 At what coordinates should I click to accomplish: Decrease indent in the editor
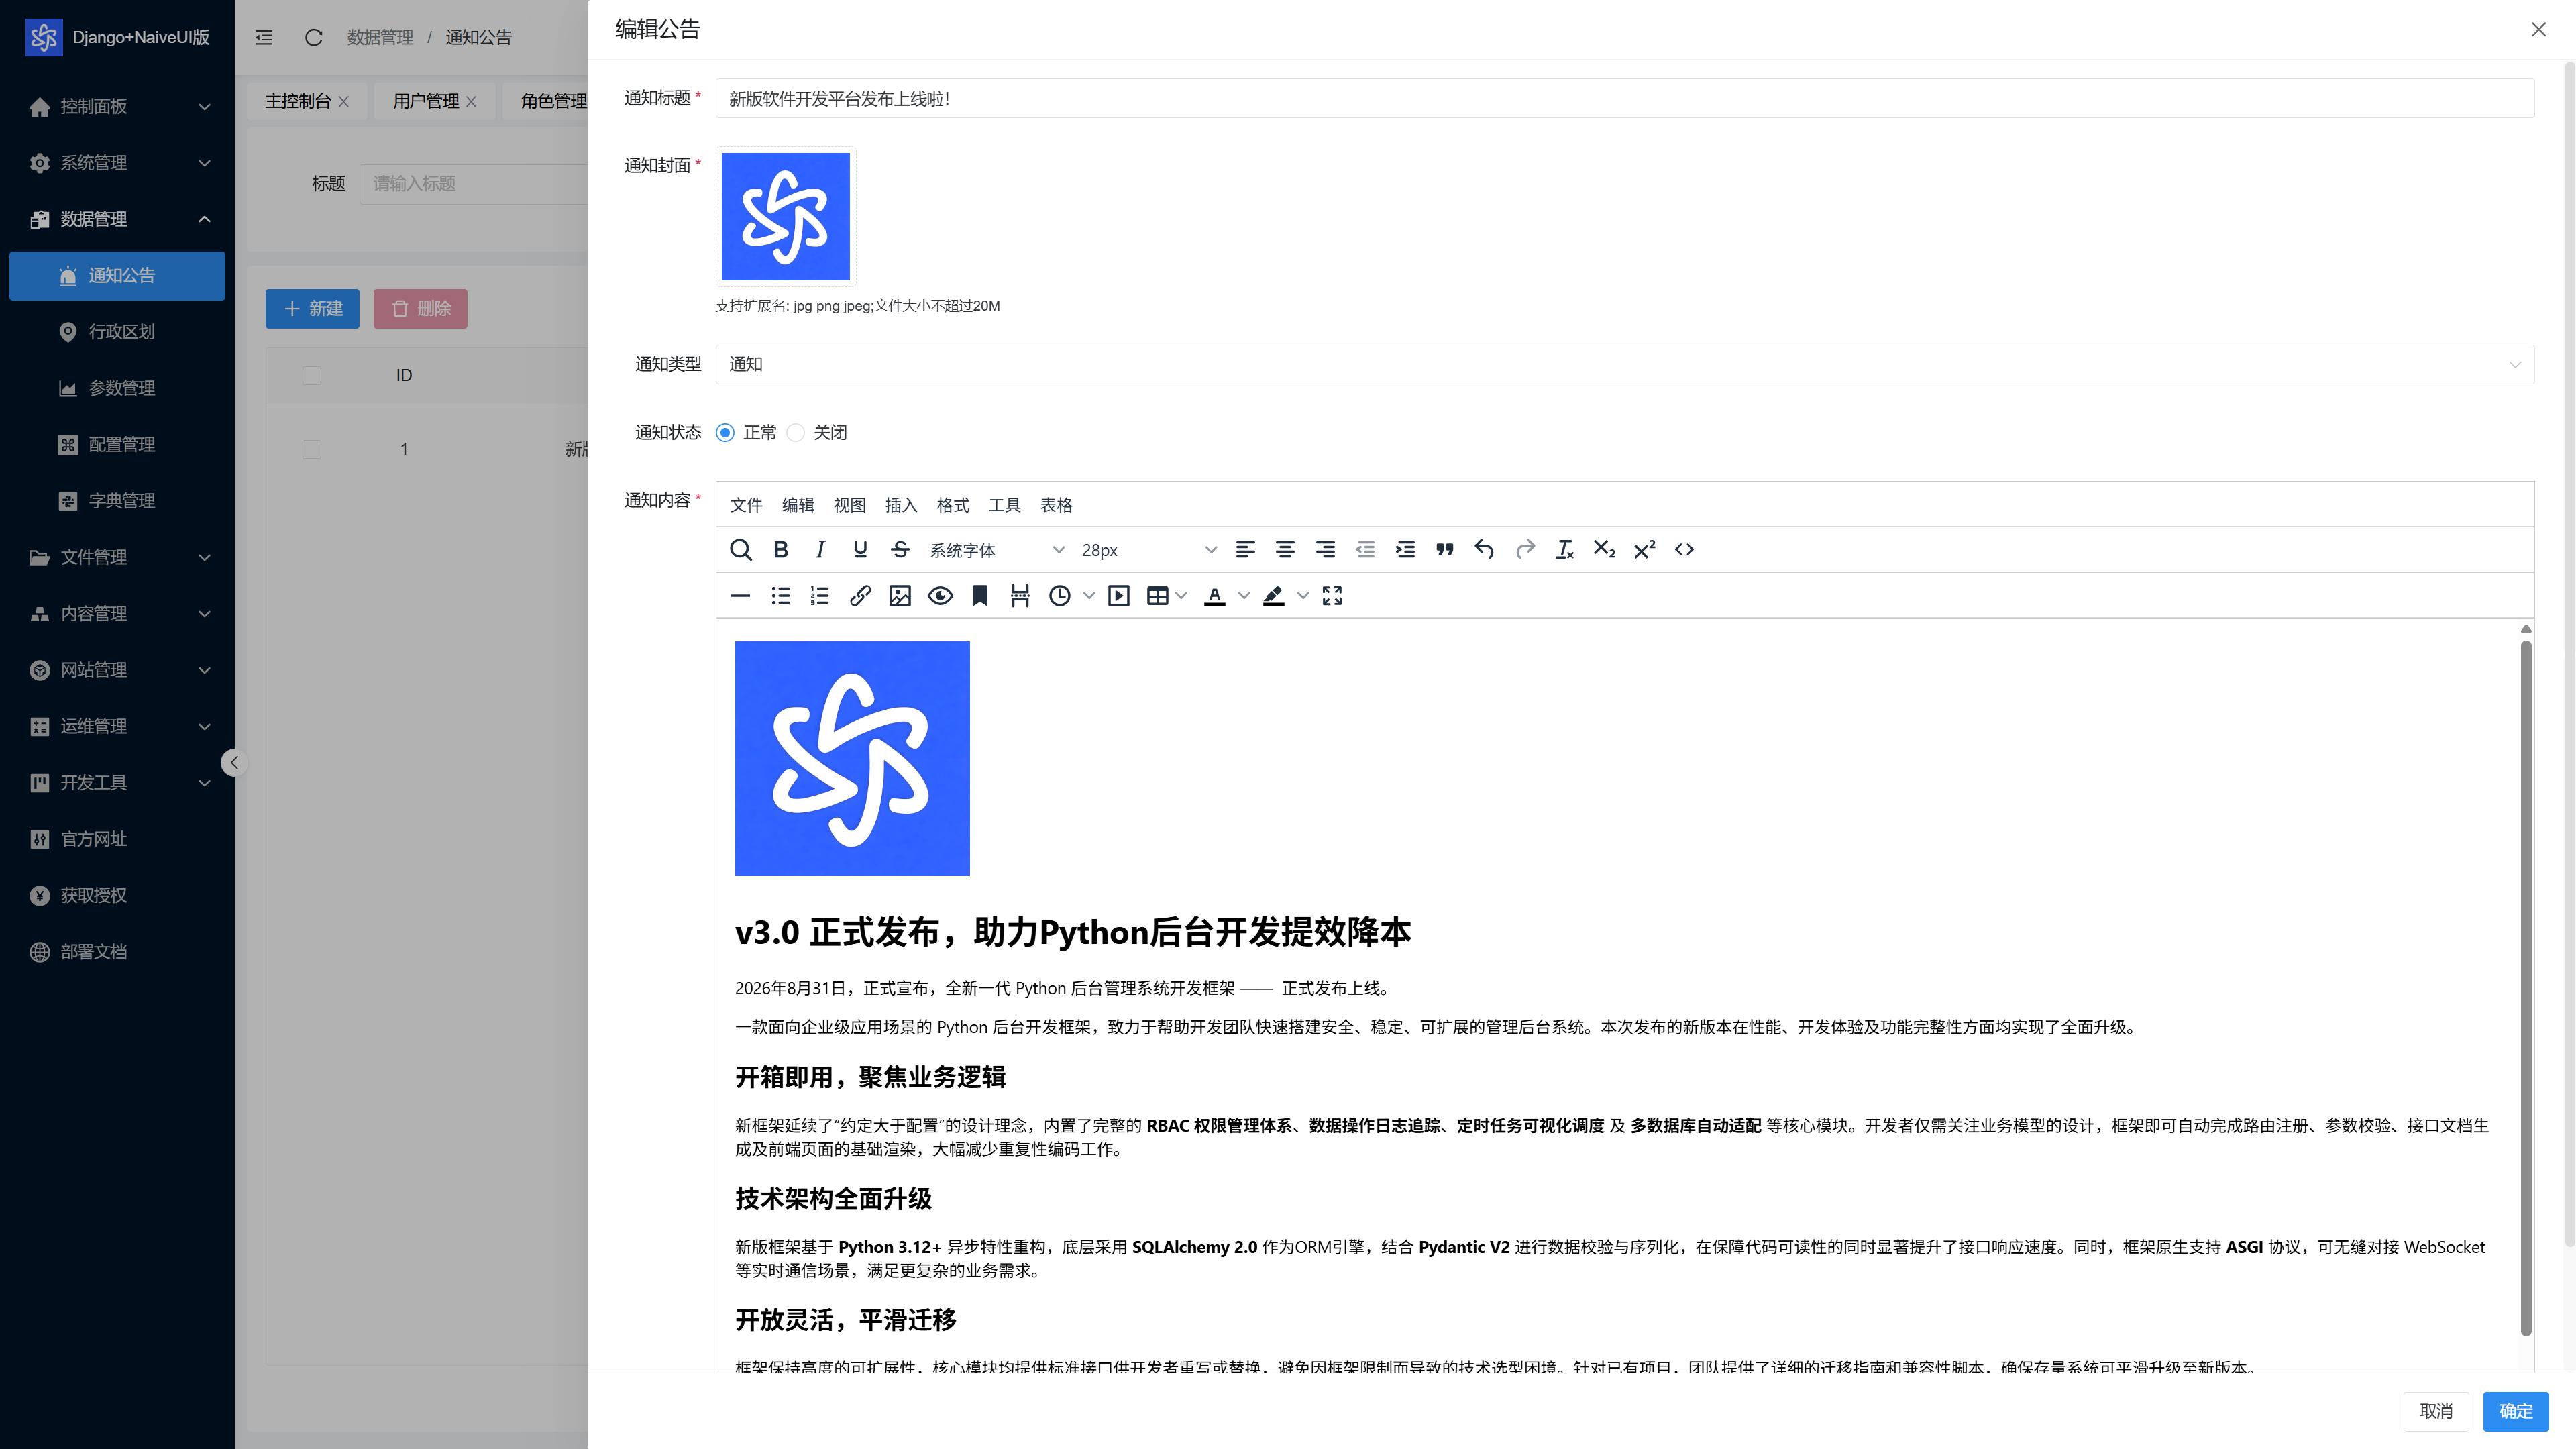[x=1365, y=549]
